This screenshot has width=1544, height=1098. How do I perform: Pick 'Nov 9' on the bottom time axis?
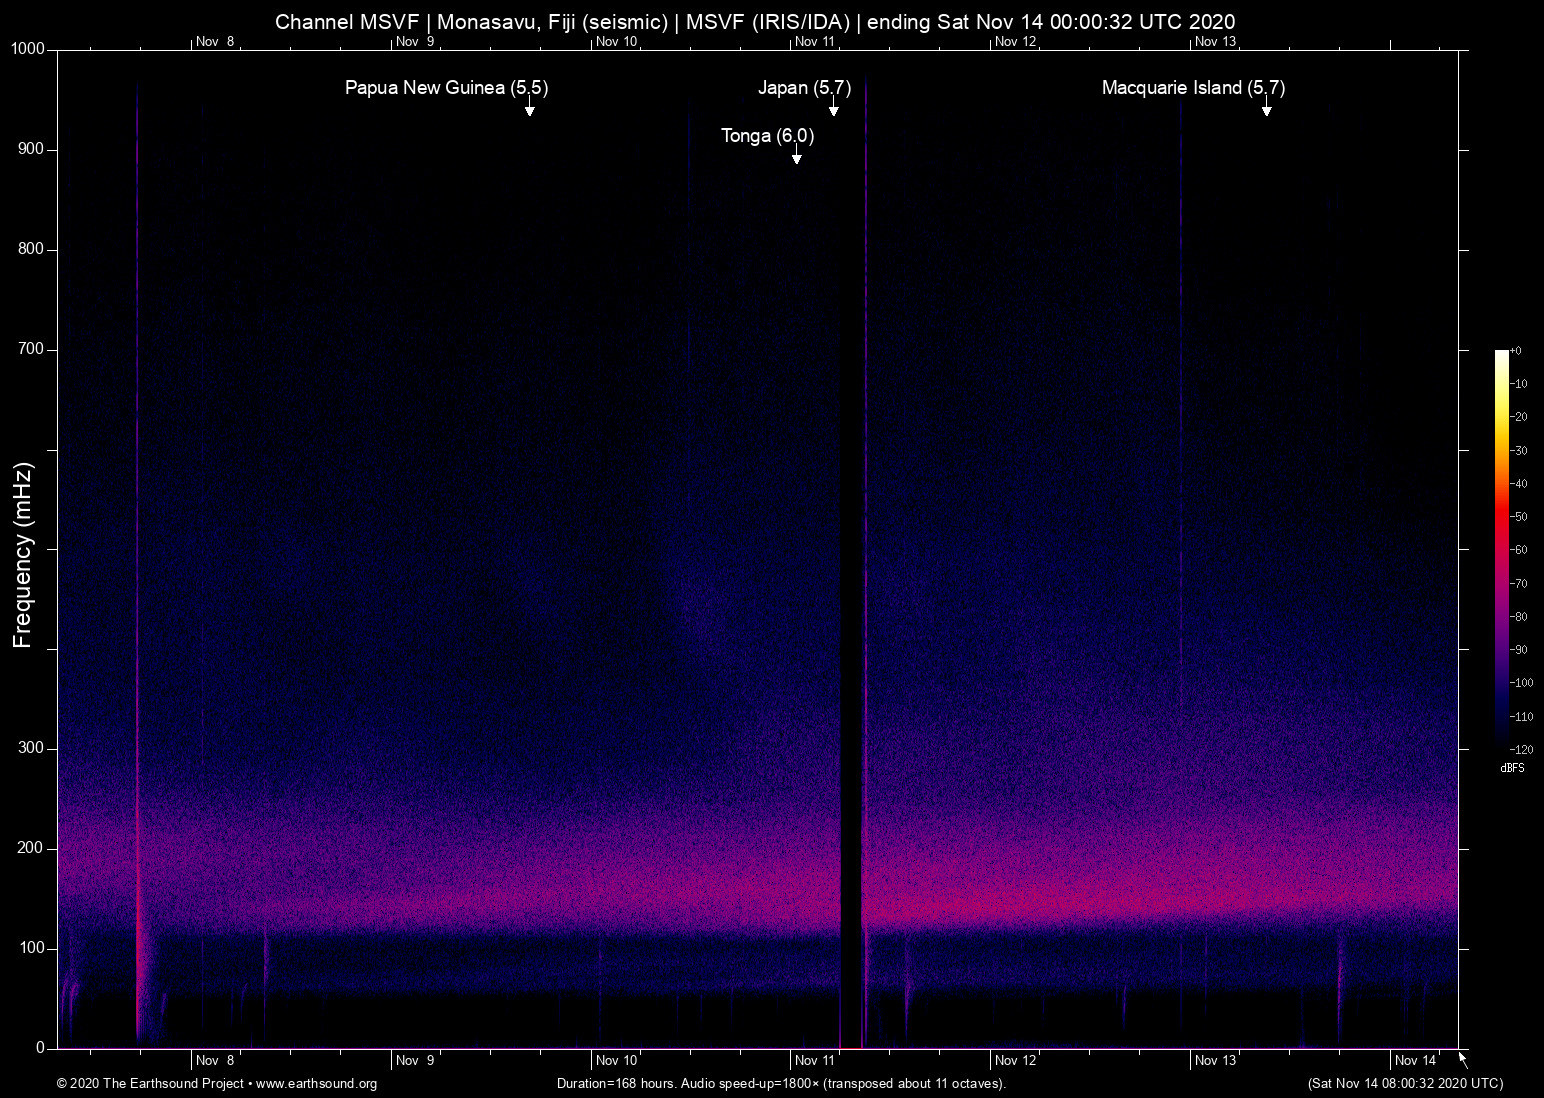(415, 1060)
